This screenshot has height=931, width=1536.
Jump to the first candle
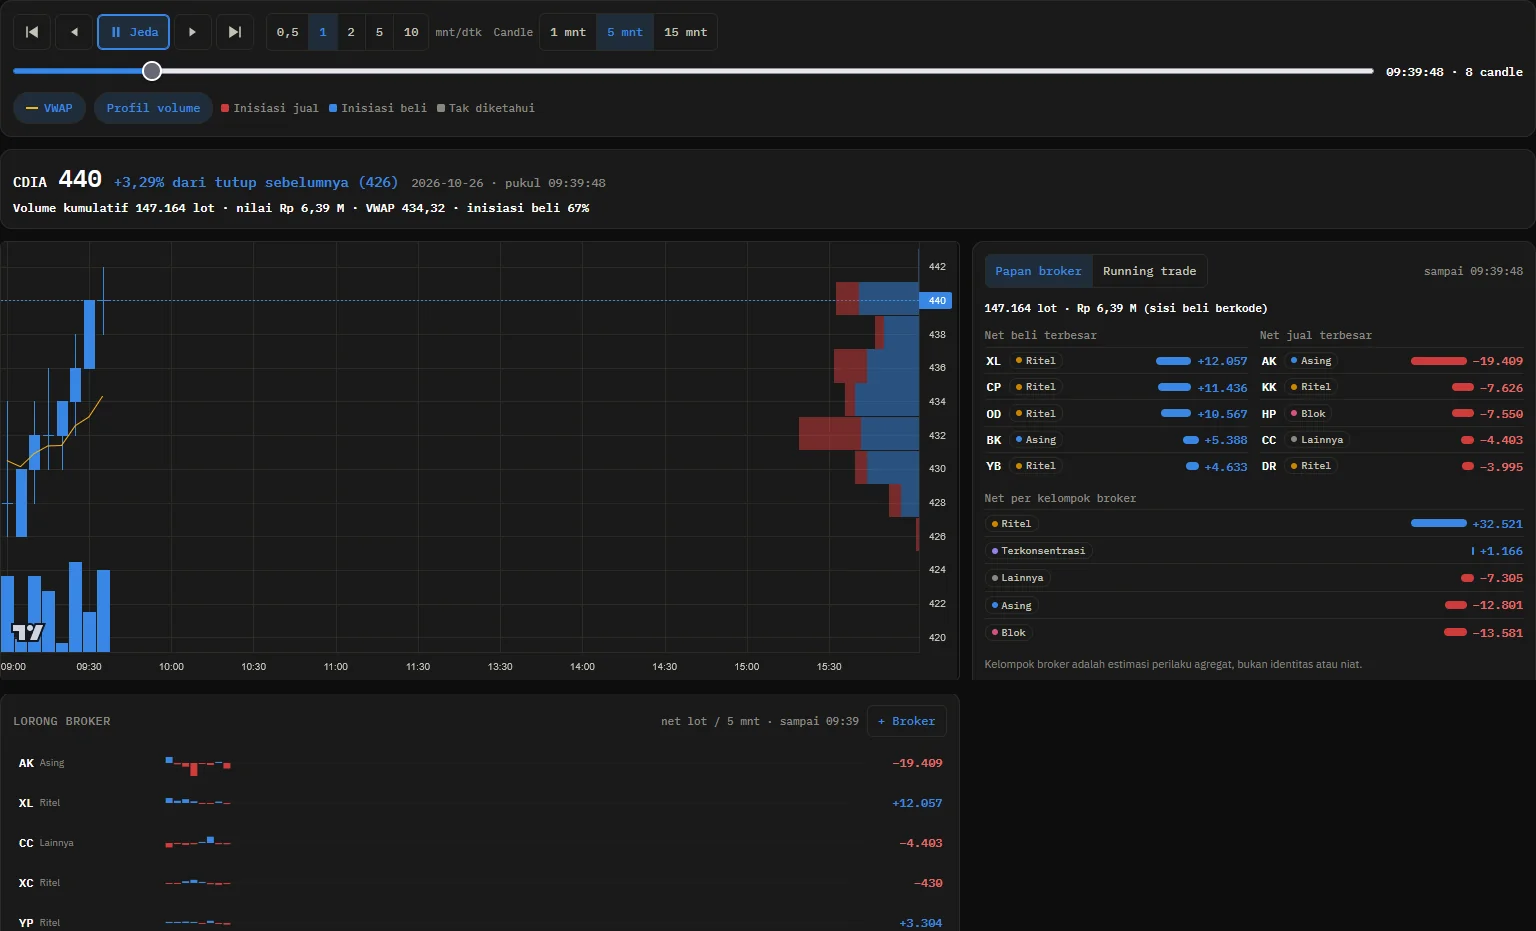coord(32,32)
